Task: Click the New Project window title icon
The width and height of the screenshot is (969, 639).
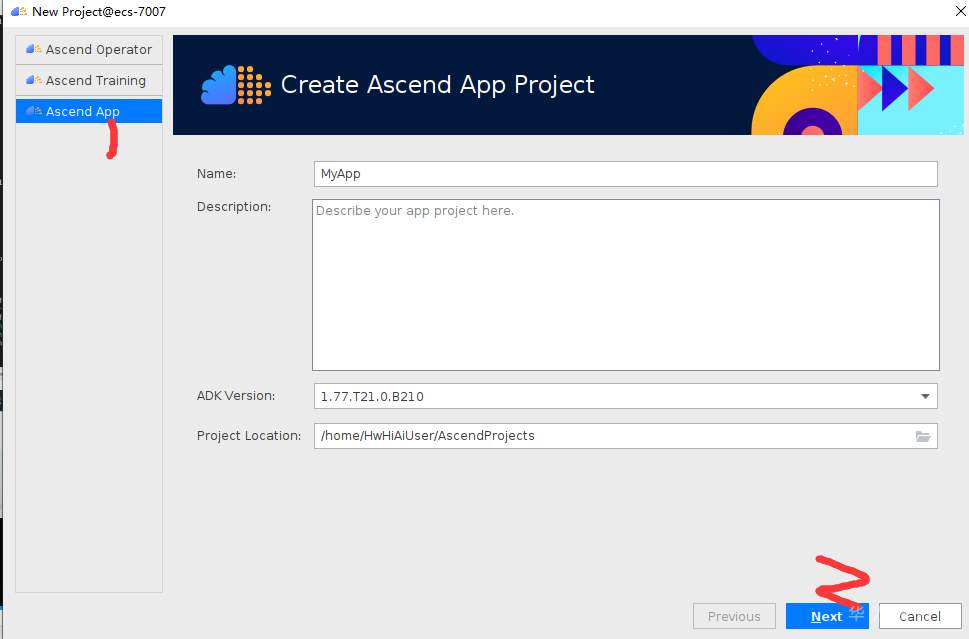Action: pyautogui.click(x=19, y=11)
